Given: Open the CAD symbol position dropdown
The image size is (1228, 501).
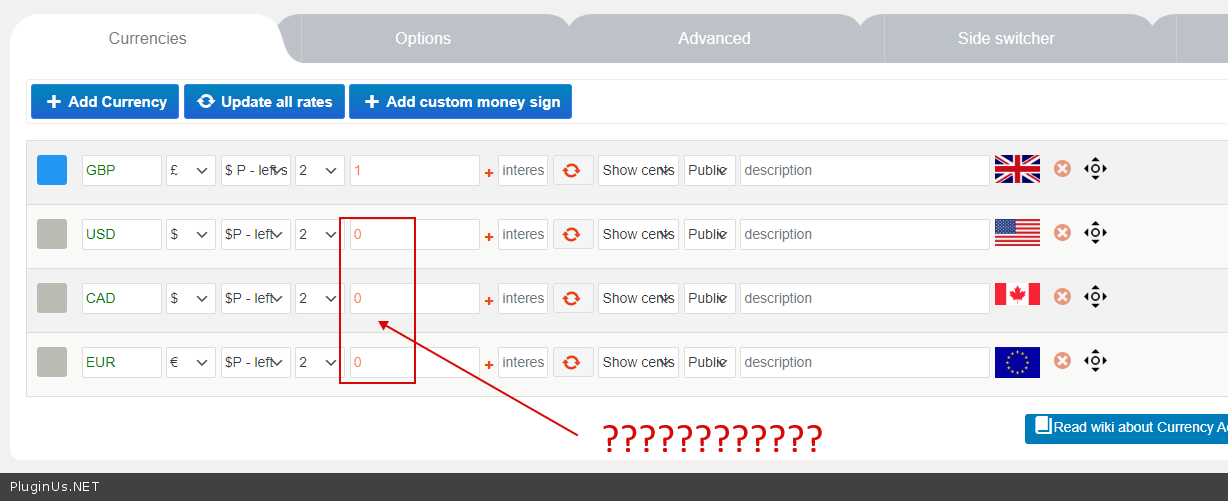Looking at the screenshot, I should click(x=256, y=298).
